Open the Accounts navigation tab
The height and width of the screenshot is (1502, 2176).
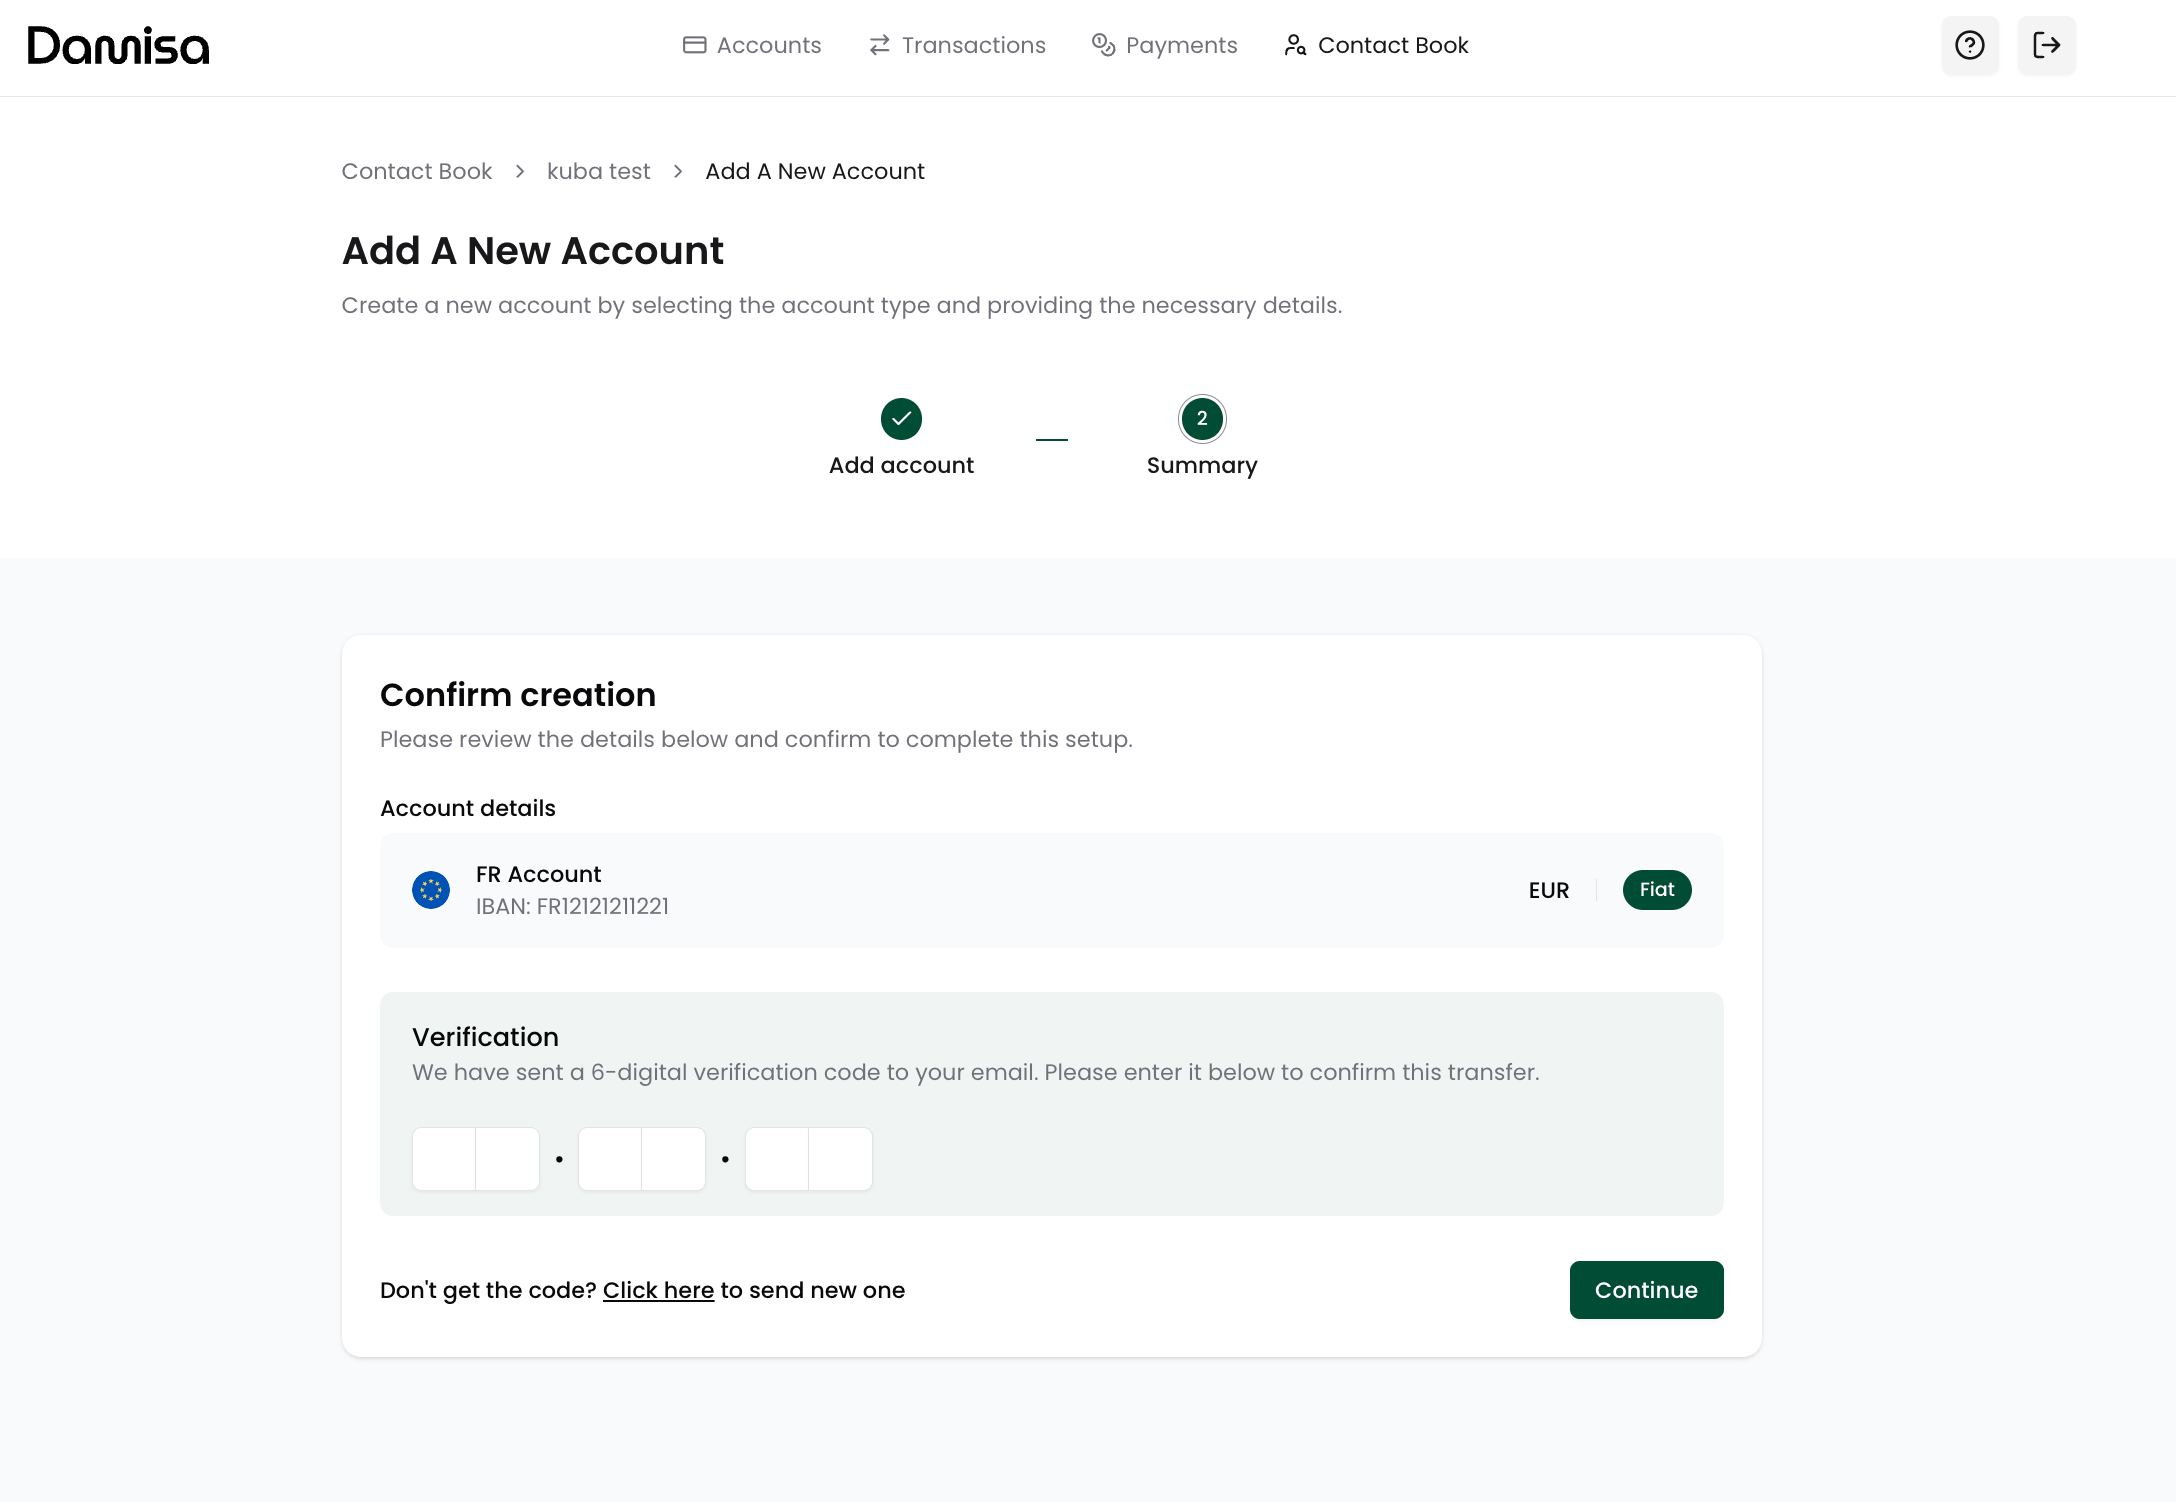coord(752,46)
